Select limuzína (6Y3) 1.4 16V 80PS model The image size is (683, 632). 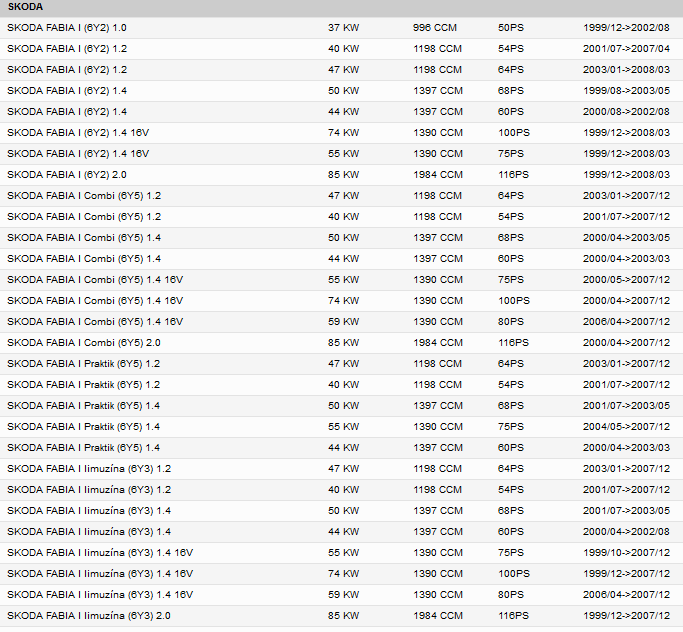(100, 595)
